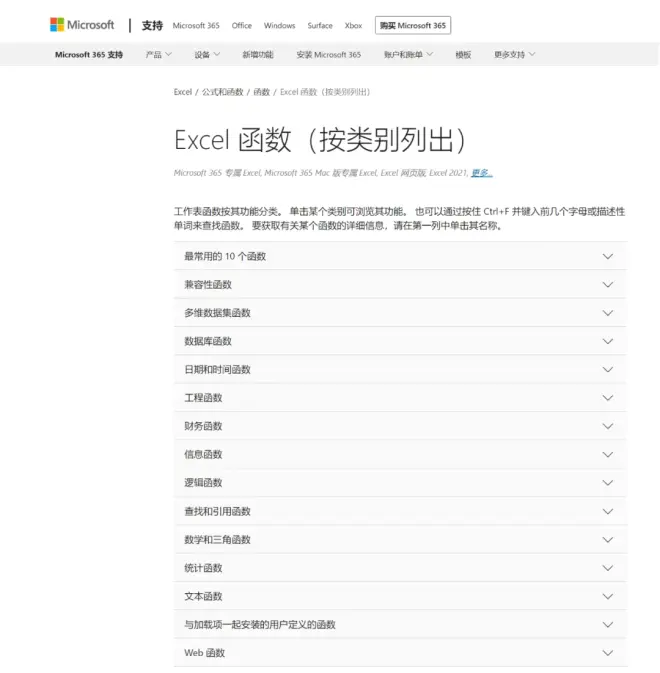Expand the 日期和时间函数 section
The height and width of the screenshot is (673, 660).
(400, 370)
